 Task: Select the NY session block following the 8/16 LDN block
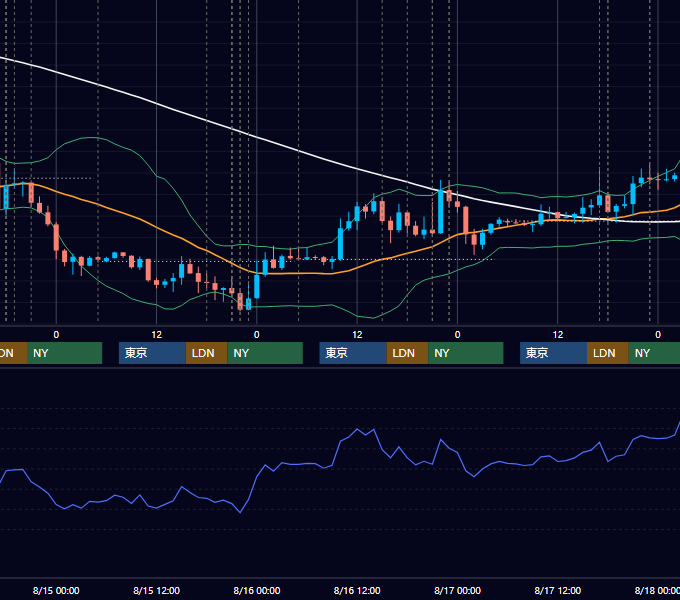pyautogui.click(x=466, y=353)
